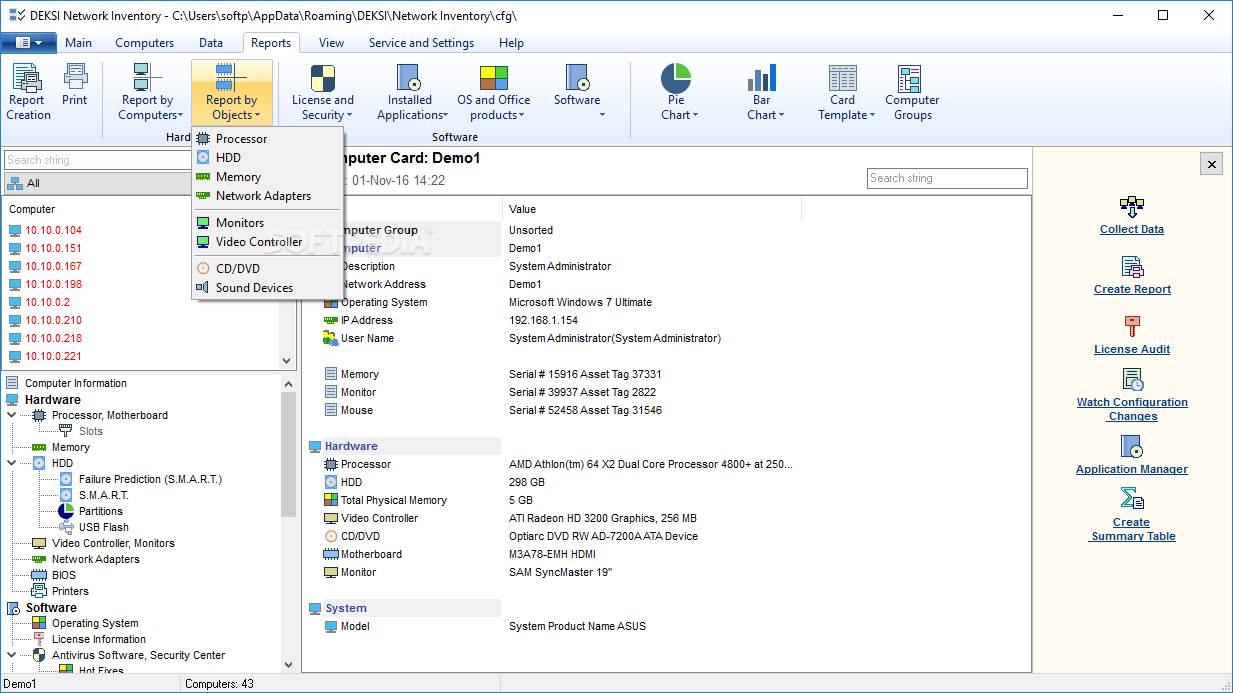Screen dimensions: 1233x693
Task: Click the Value column header
Action: pyautogui.click(x=651, y=209)
